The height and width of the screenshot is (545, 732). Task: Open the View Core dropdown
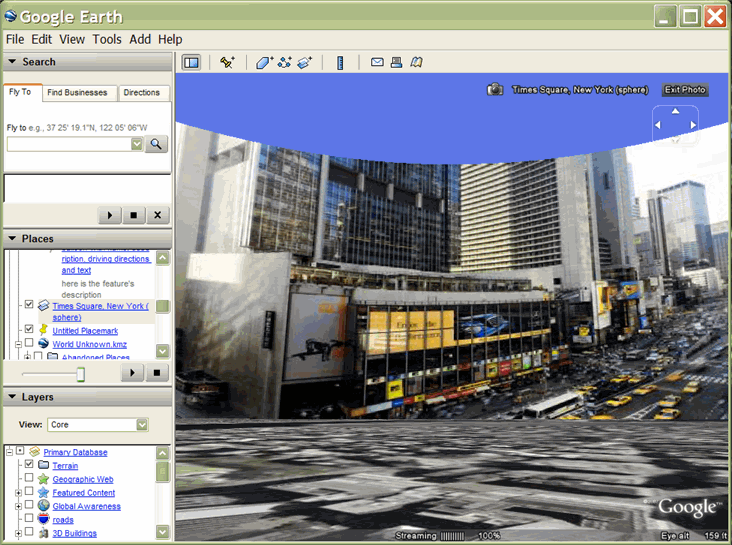(x=142, y=425)
